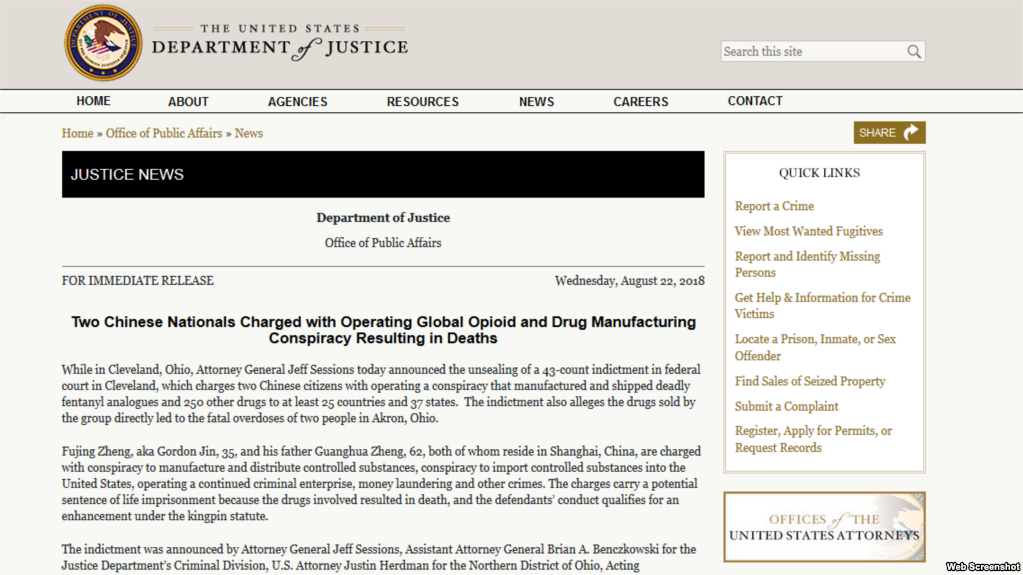This screenshot has width=1023, height=575.
Task: Click the FOR IMMEDIATE RELEASE text
Action: pyautogui.click(x=138, y=281)
